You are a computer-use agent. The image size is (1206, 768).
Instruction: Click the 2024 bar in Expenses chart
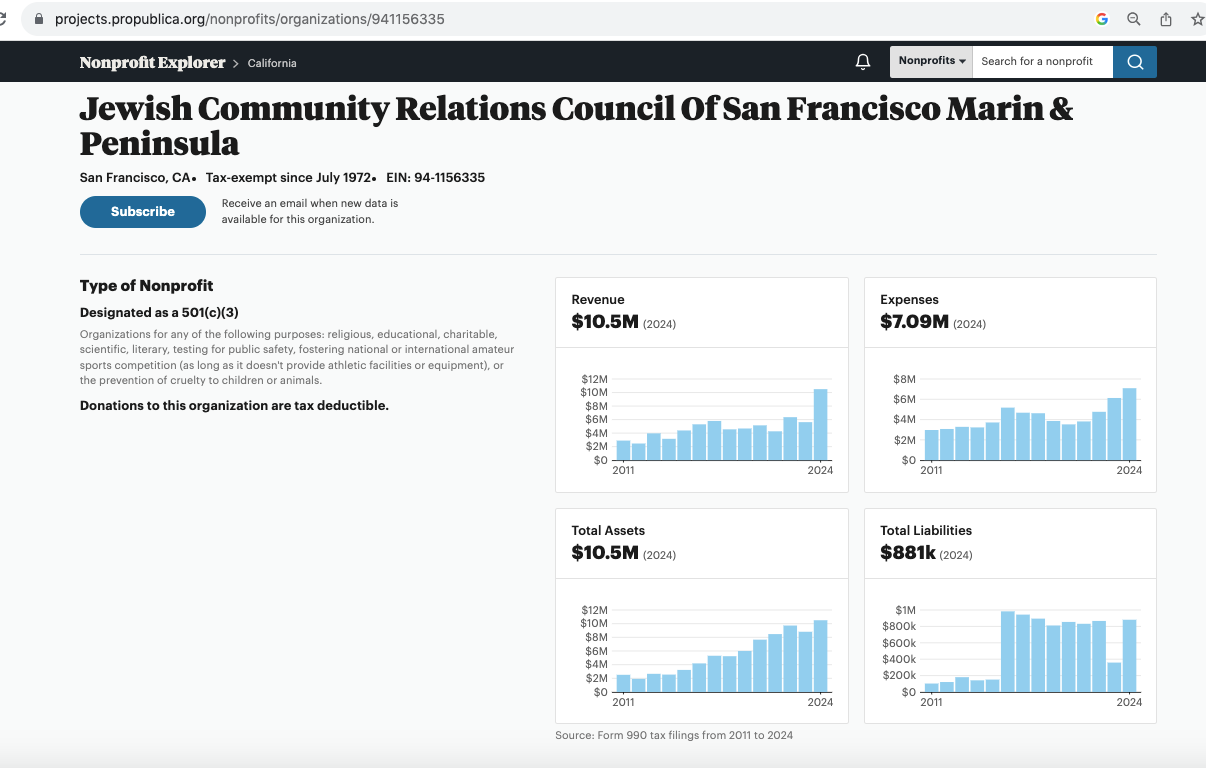pyautogui.click(x=1129, y=424)
